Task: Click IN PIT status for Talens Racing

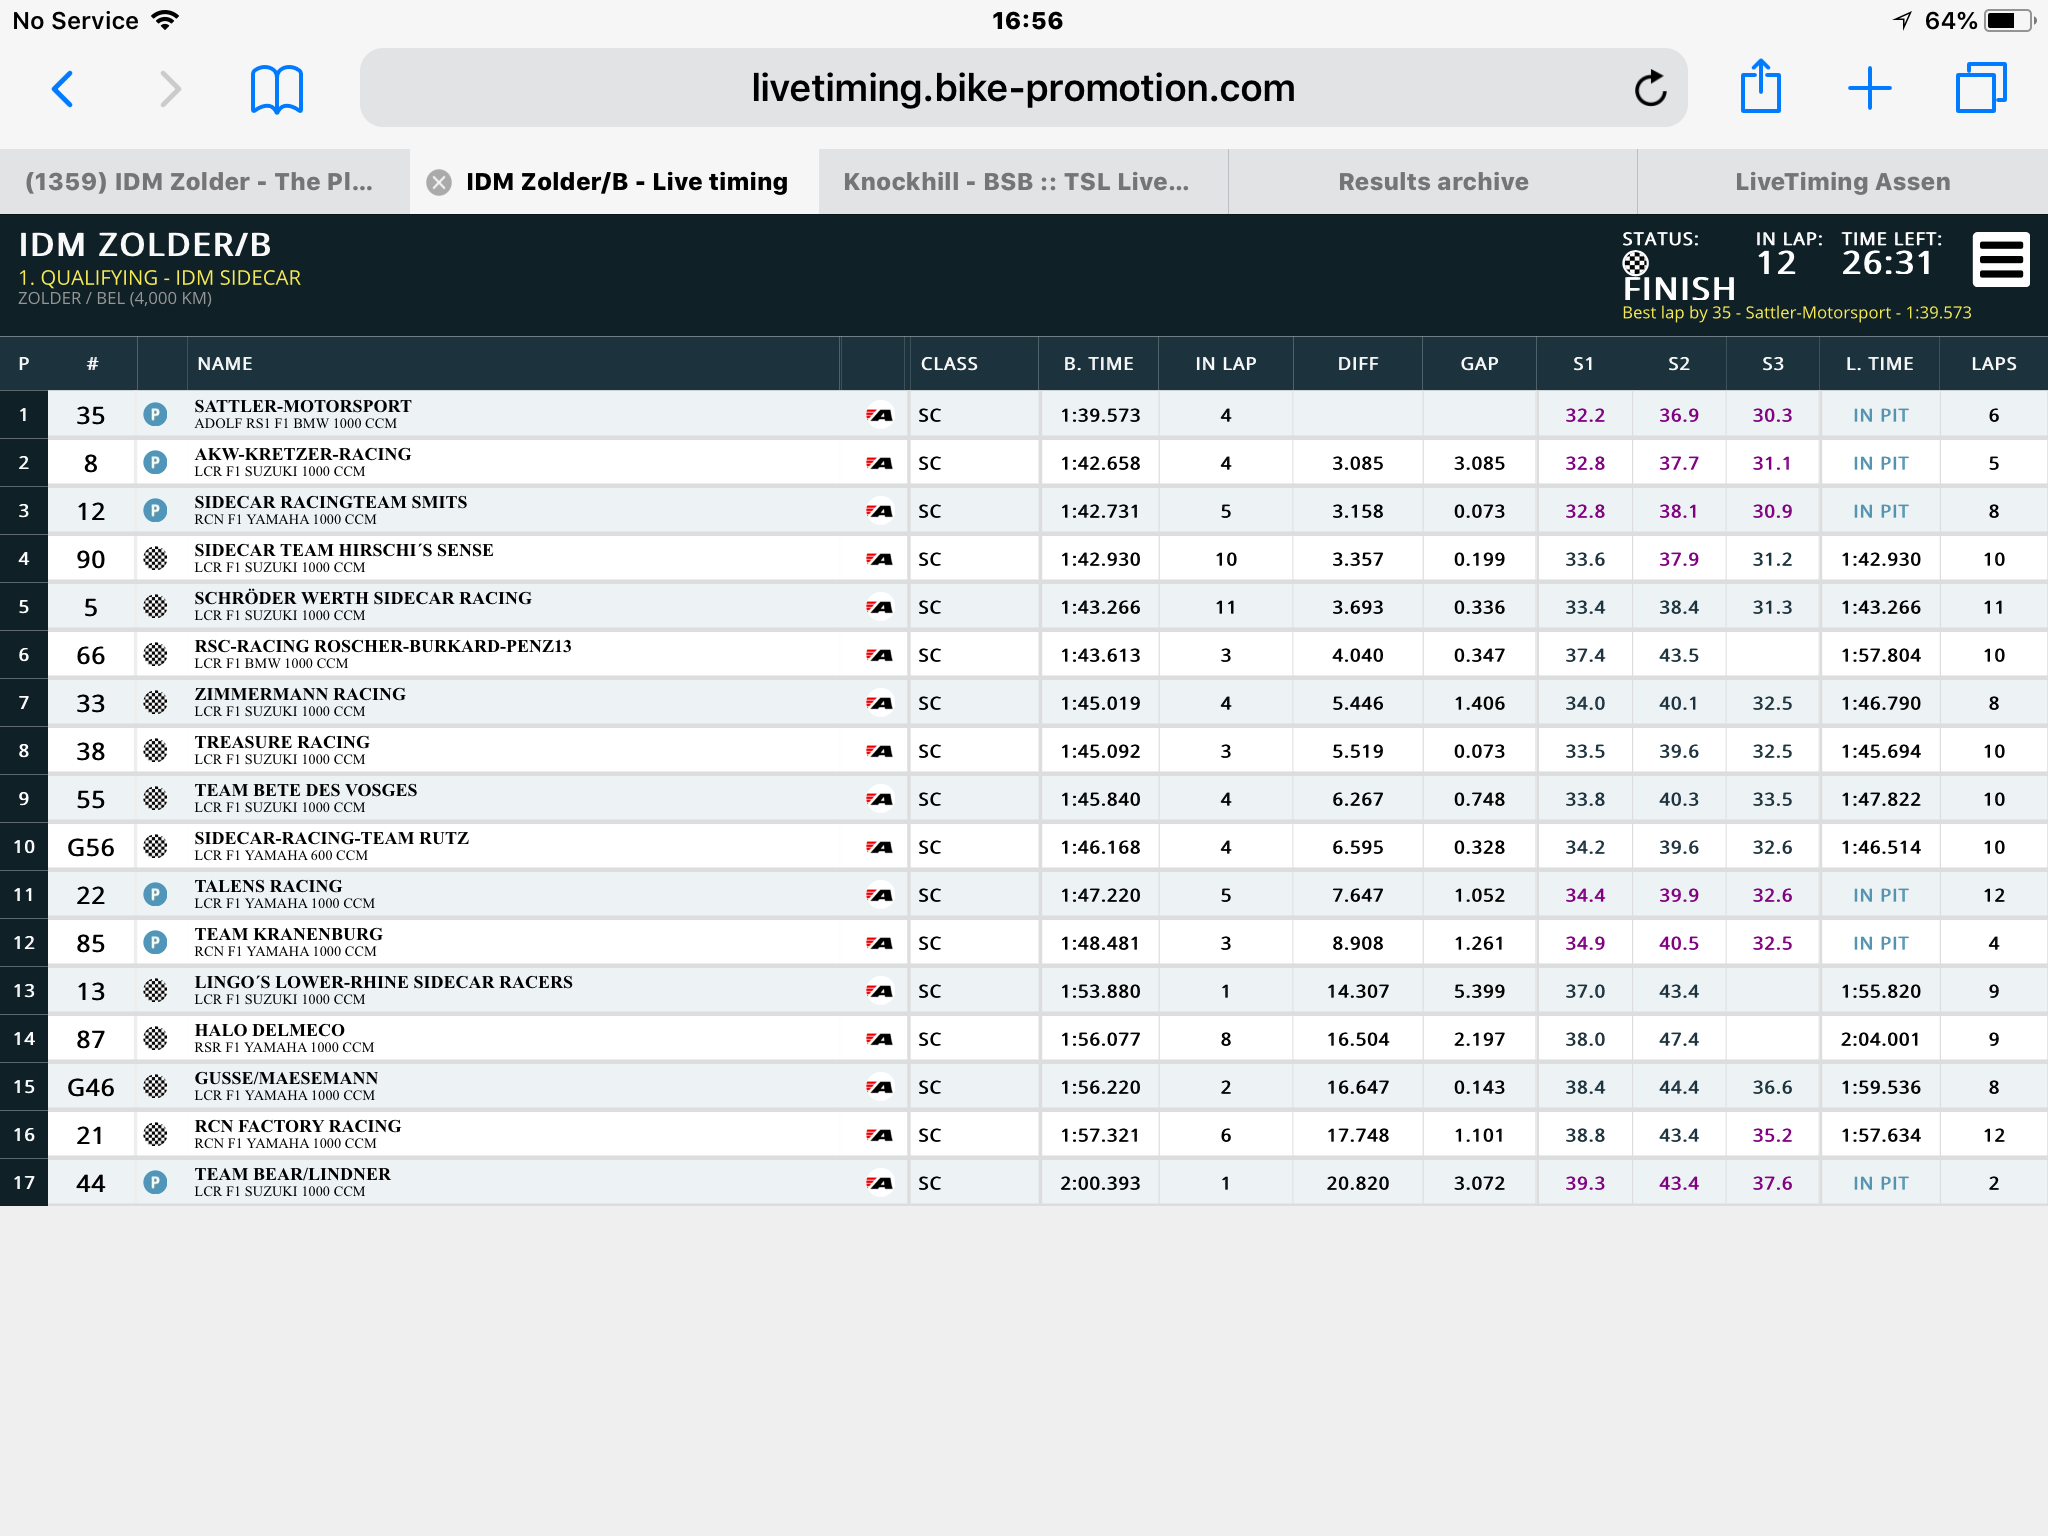Action: point(1880,895)
